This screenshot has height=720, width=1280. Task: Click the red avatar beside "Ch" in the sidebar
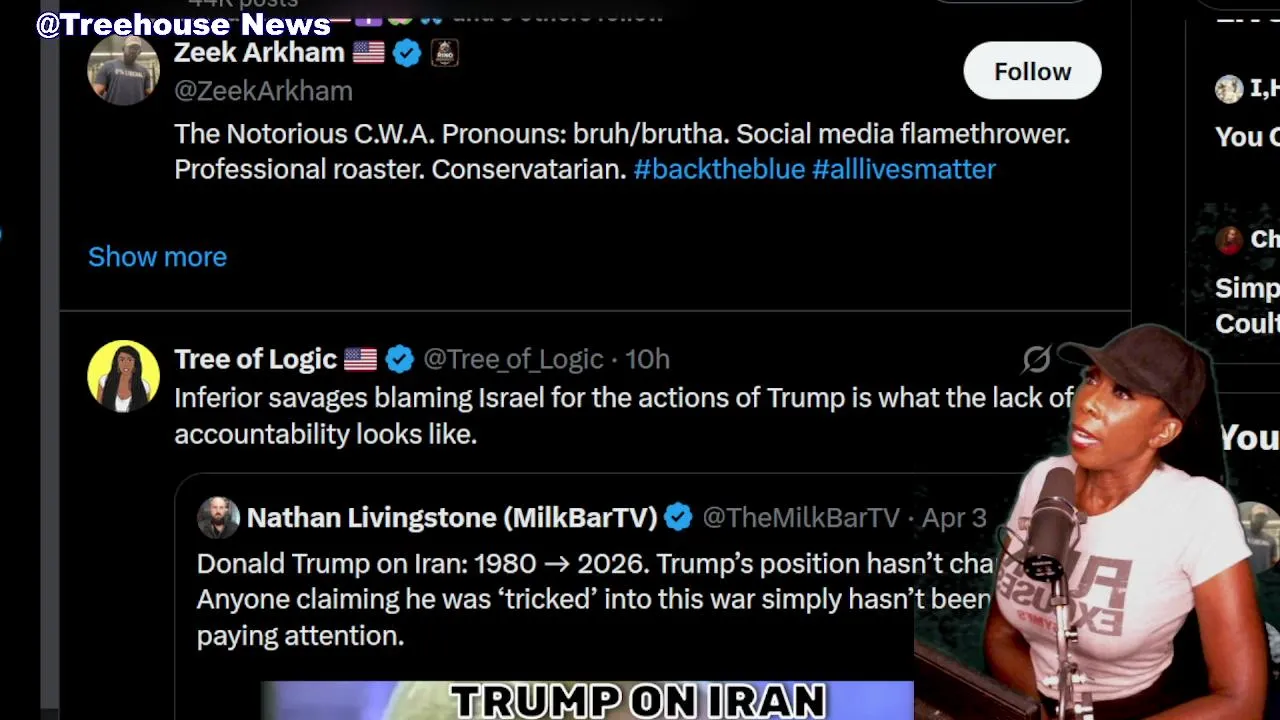1229,239
